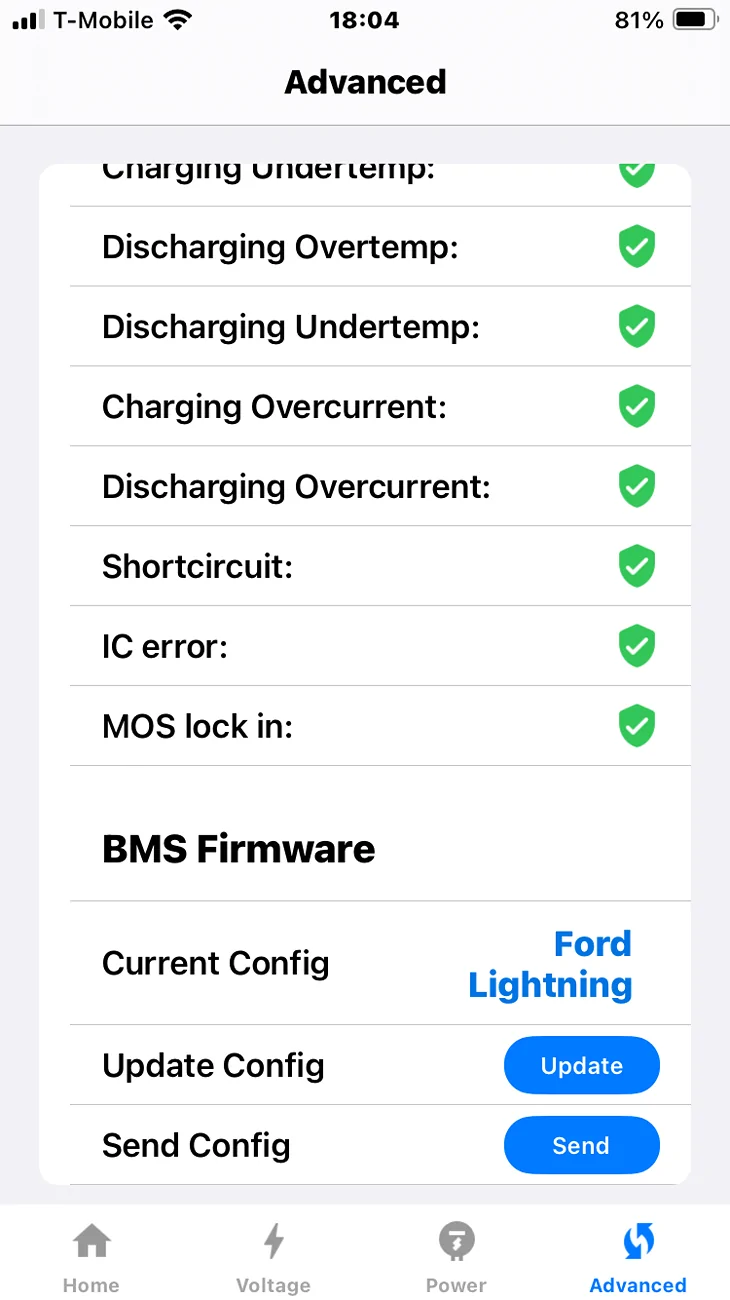The image size is (730, 1300).
Task: Tap the Advanced sync arrows icon
Action: click(x=638, y=1242)
